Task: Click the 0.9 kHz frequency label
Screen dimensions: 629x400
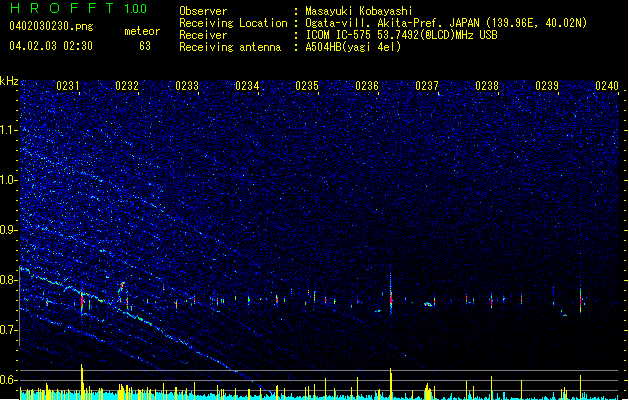Action: pos(9,230)
